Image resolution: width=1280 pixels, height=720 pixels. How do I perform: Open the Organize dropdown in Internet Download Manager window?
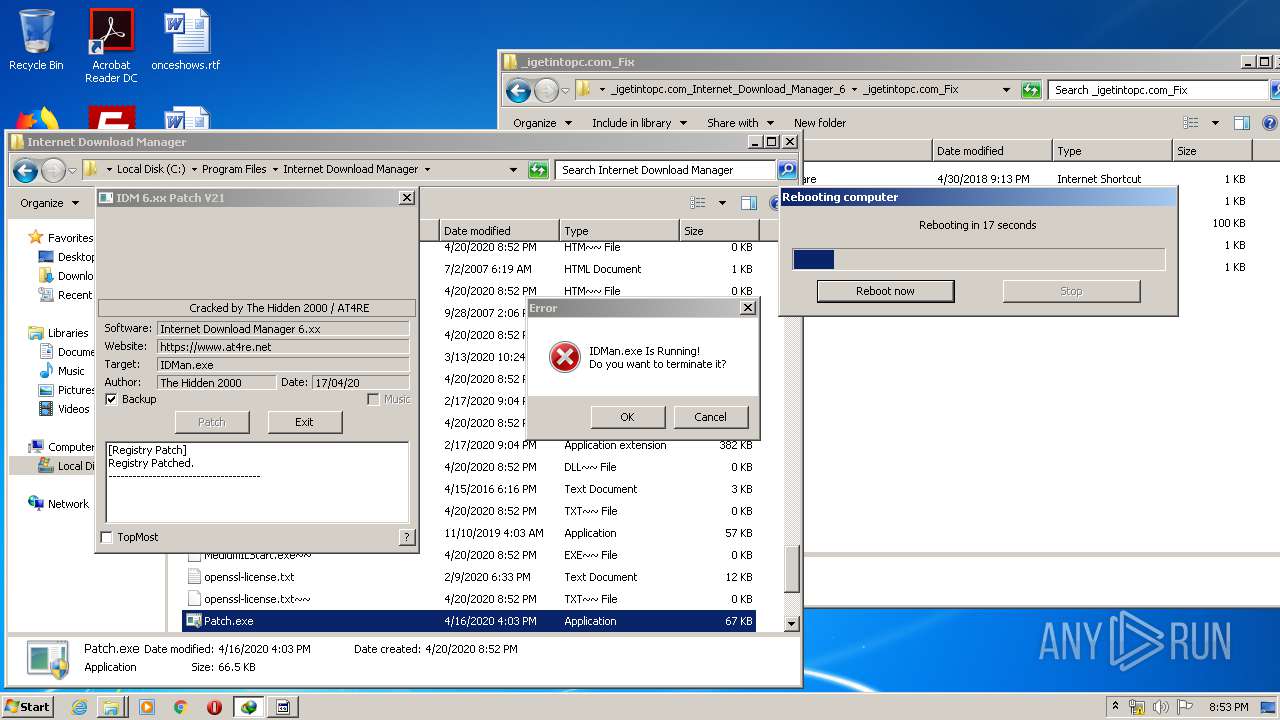[49, 203]
